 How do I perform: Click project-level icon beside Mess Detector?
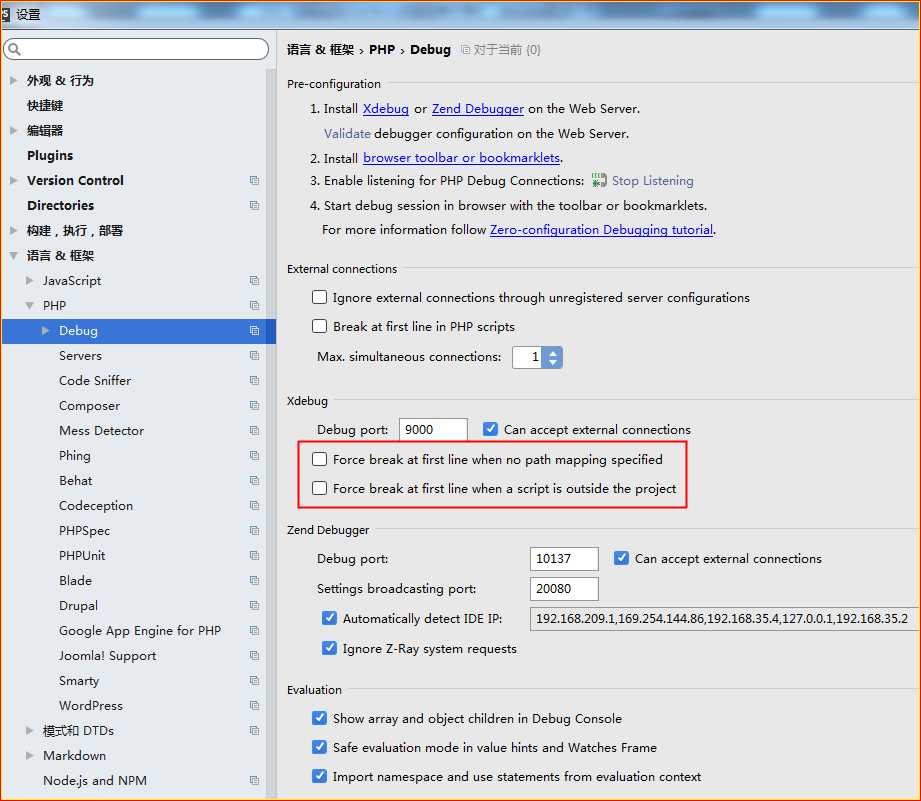point(254,430)
